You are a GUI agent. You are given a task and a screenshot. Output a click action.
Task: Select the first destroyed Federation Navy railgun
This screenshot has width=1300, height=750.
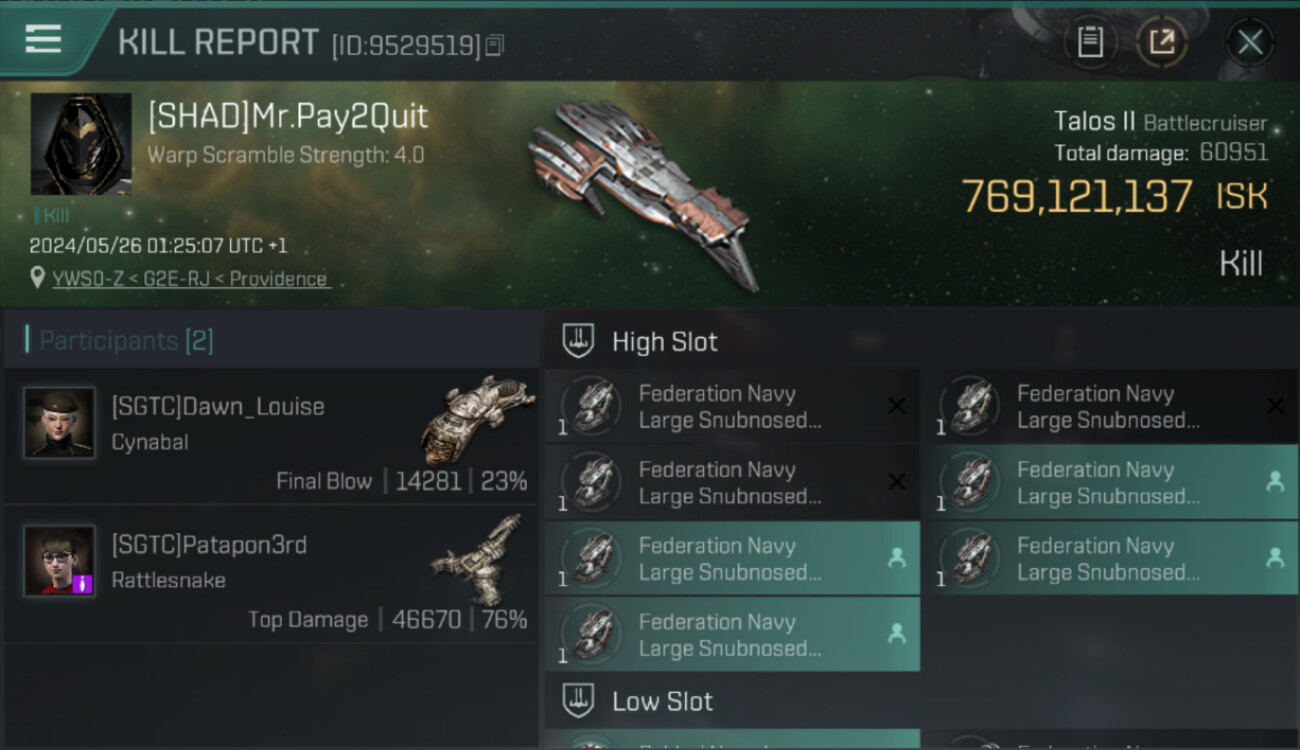point(731,407)
